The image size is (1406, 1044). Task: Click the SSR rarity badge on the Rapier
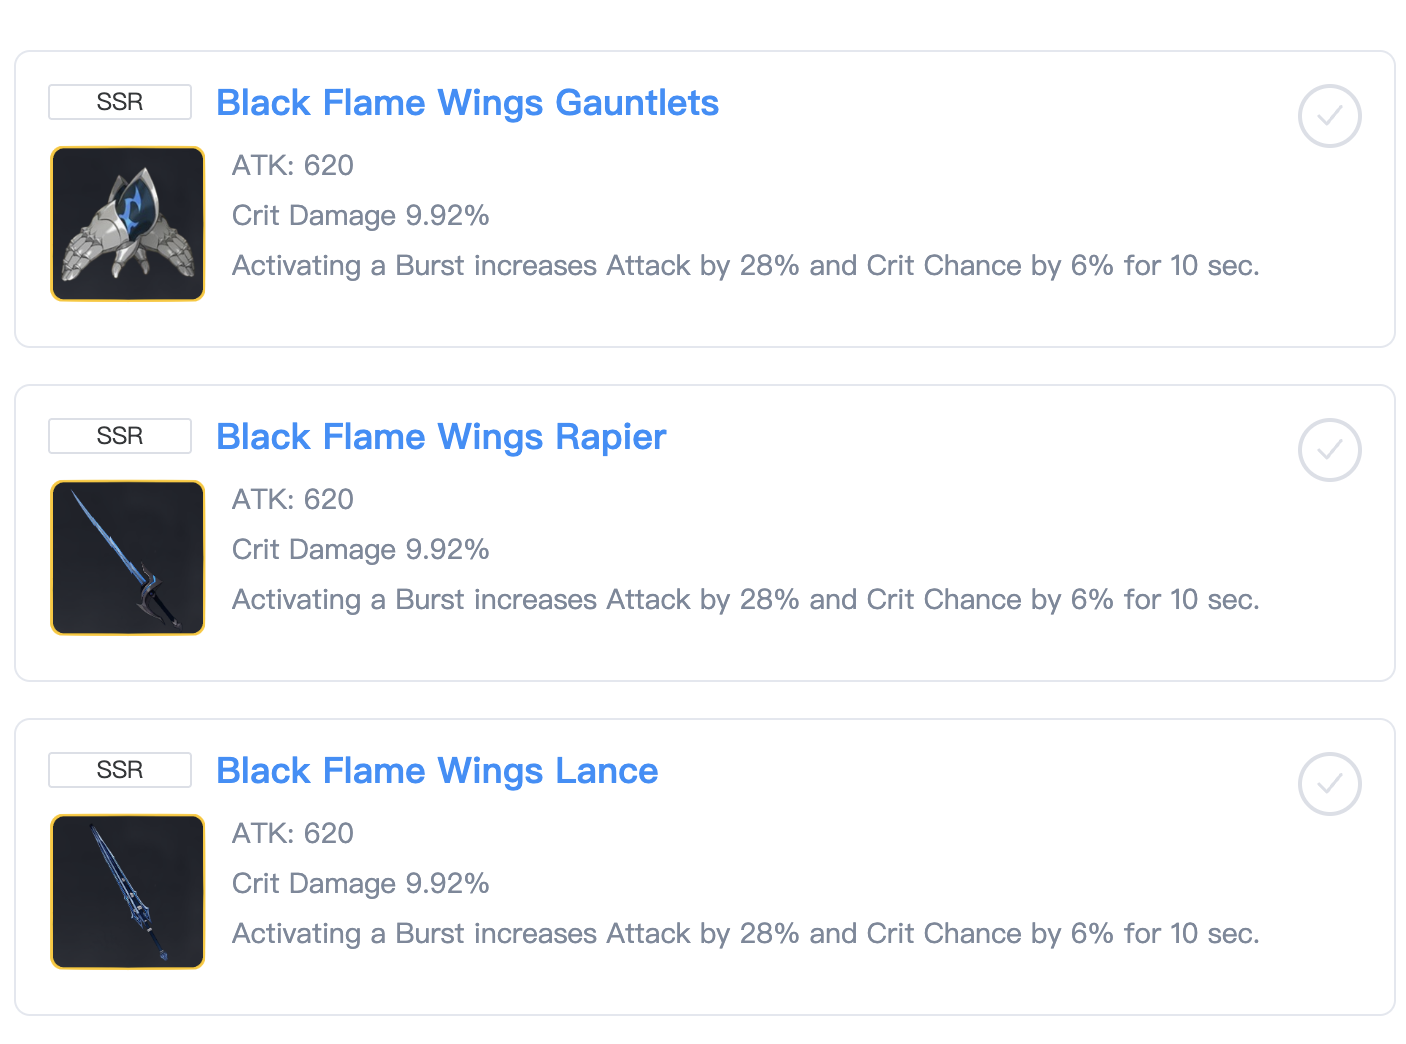(119, 435)
